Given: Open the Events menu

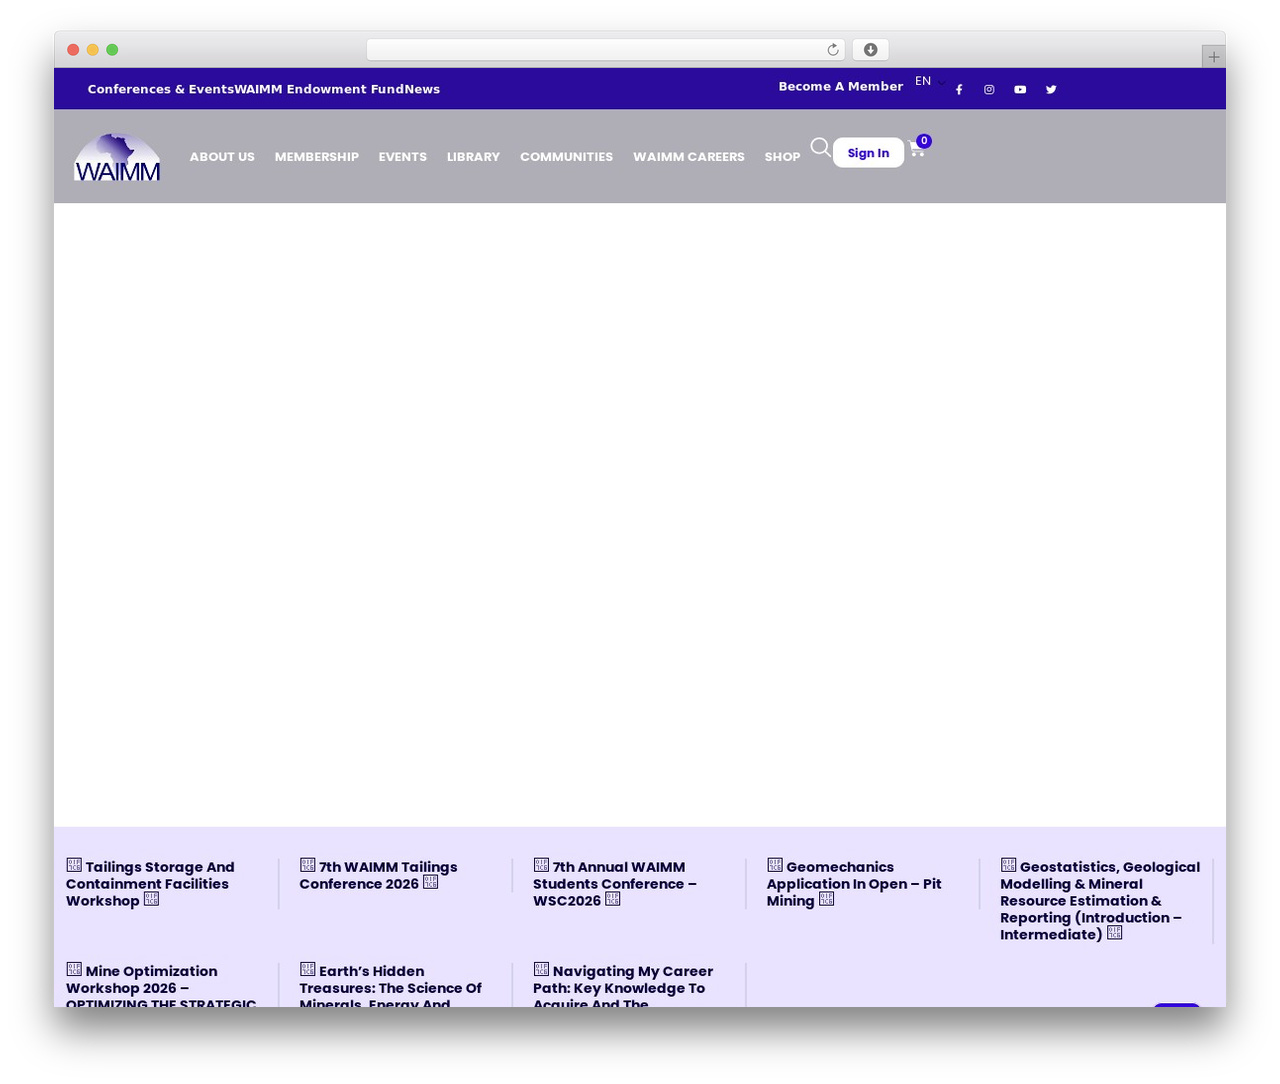Looking at the screenshot, I should 402,157.
